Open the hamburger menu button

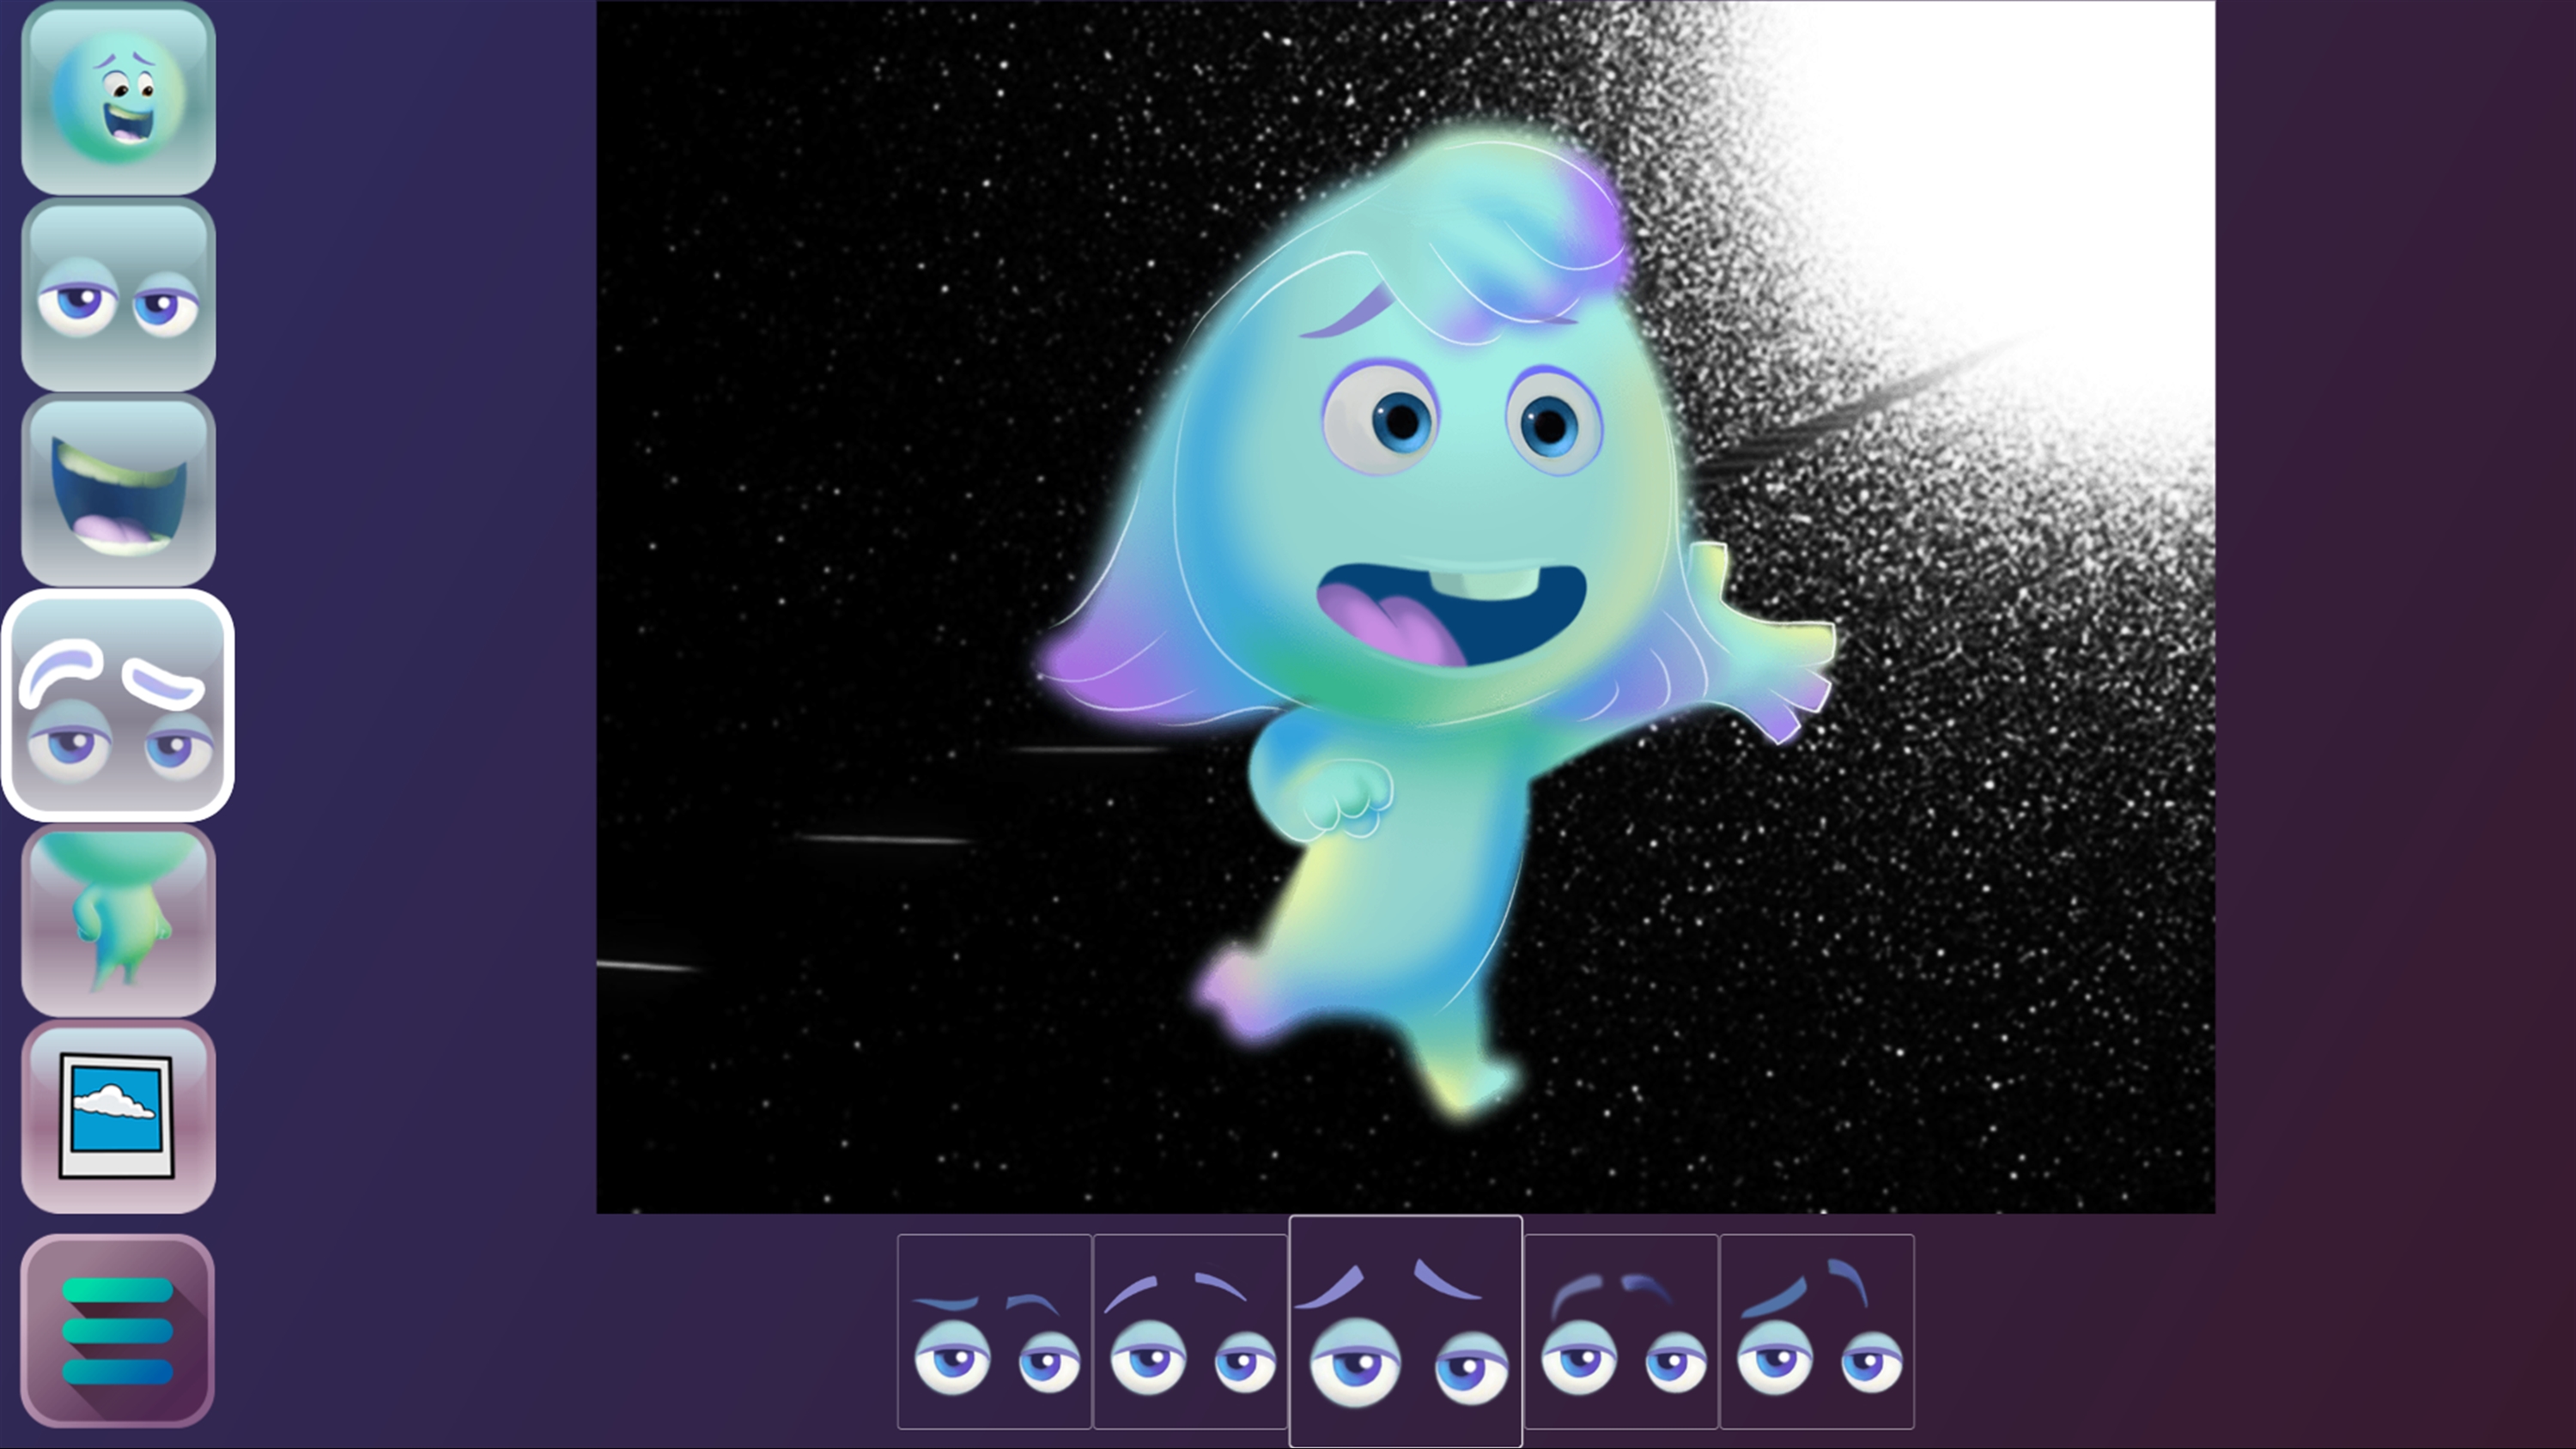click(x=118, y=1330)
